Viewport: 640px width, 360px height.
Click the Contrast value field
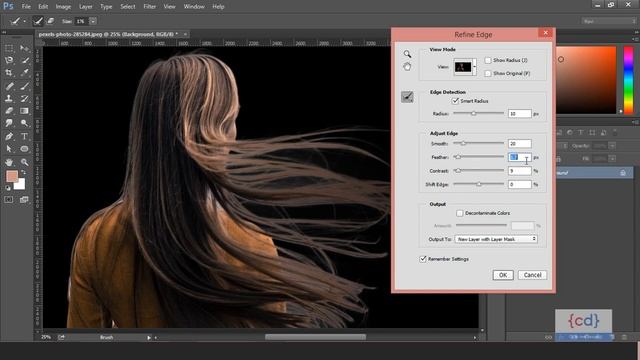(x=520, y=171)
